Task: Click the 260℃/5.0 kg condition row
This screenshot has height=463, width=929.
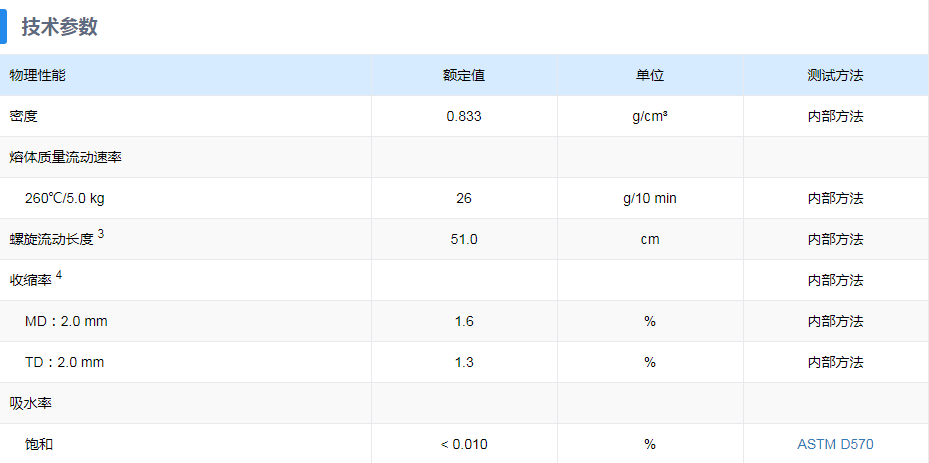Action: (464, 198)
